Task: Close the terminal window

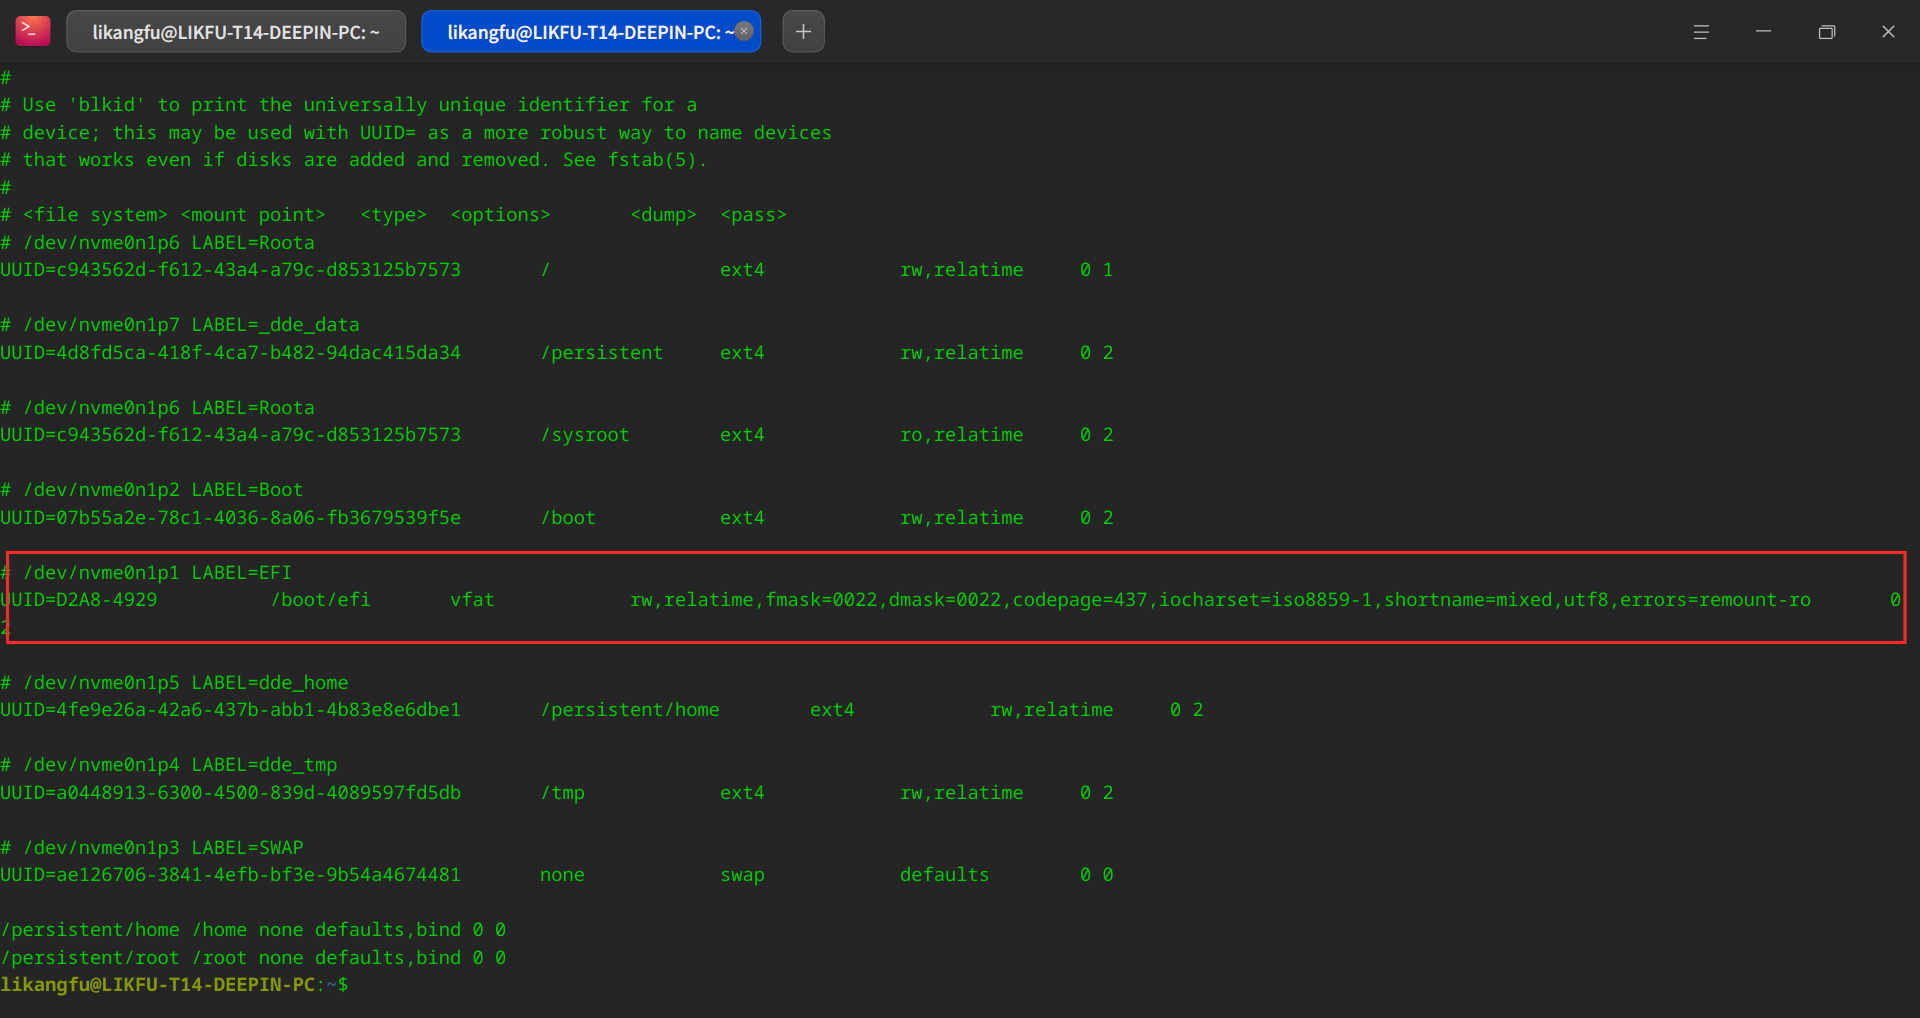Action: coord(1888,32)
